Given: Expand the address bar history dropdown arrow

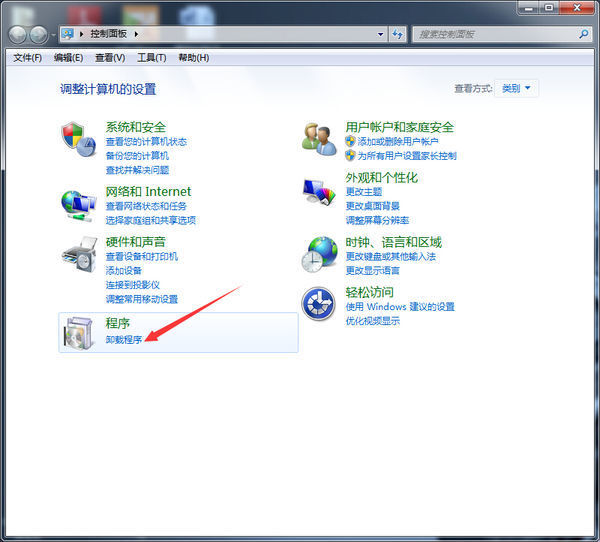Looking at the screenshot, I should (380, 34).
